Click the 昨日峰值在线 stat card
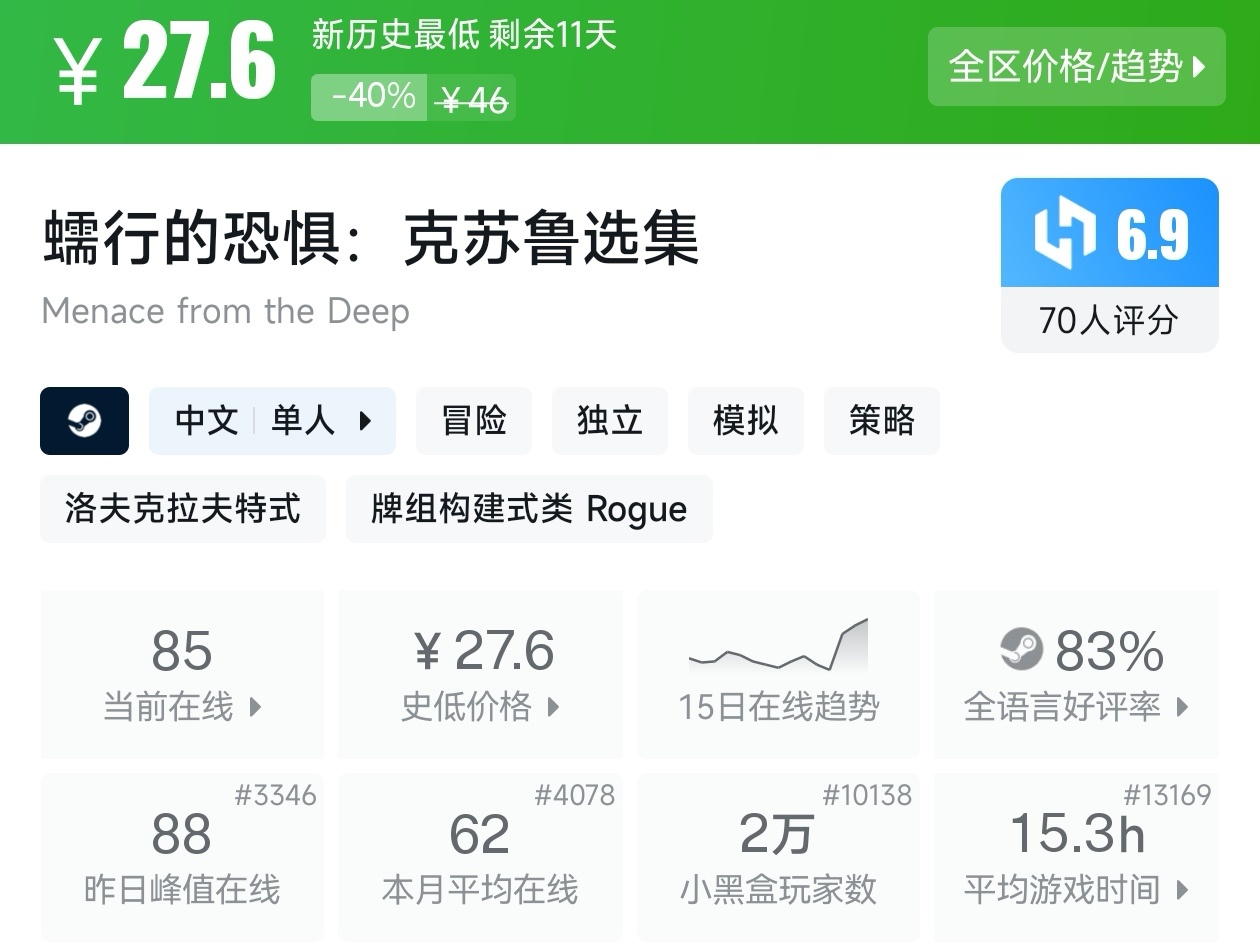The width and height of the screenshot is (1260, 945). point(182,857)
